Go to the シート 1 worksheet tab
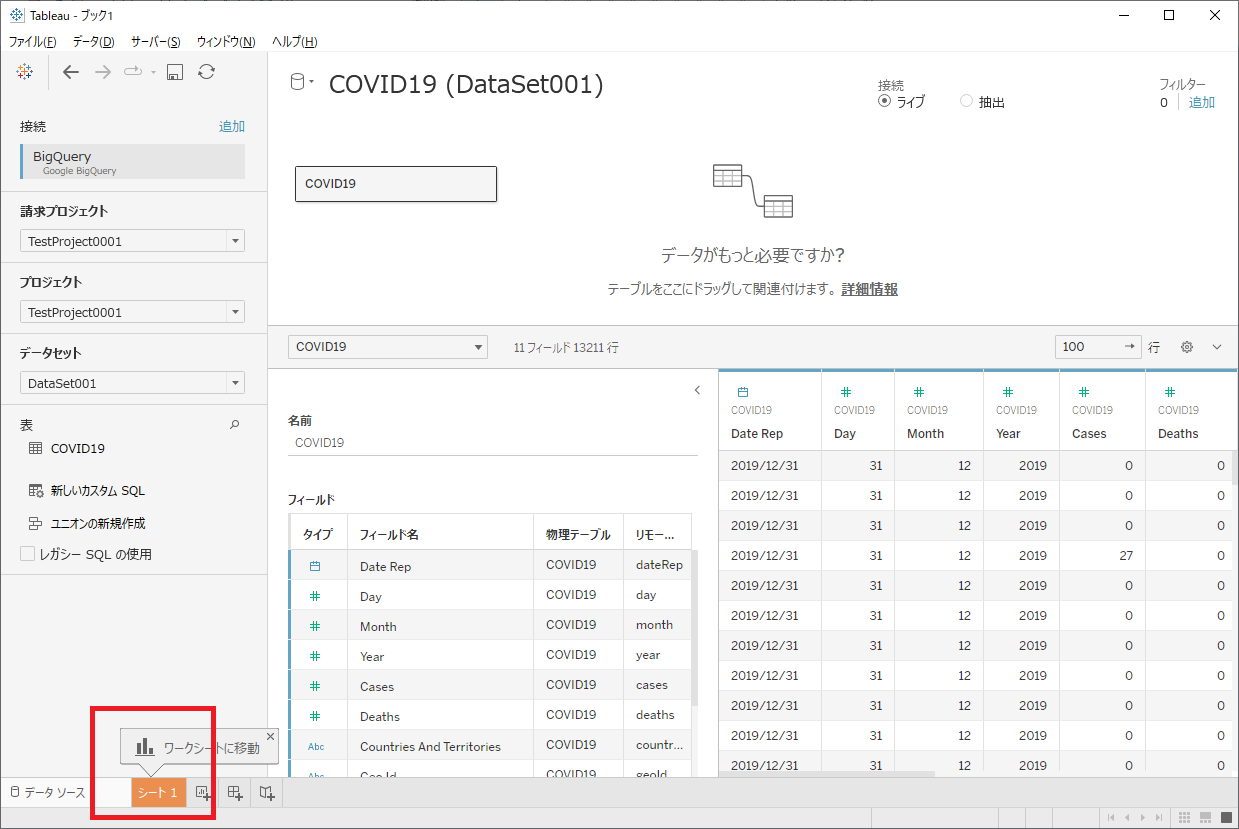Viewport: 1239px width, 829px height. click(x=158, y=793)
